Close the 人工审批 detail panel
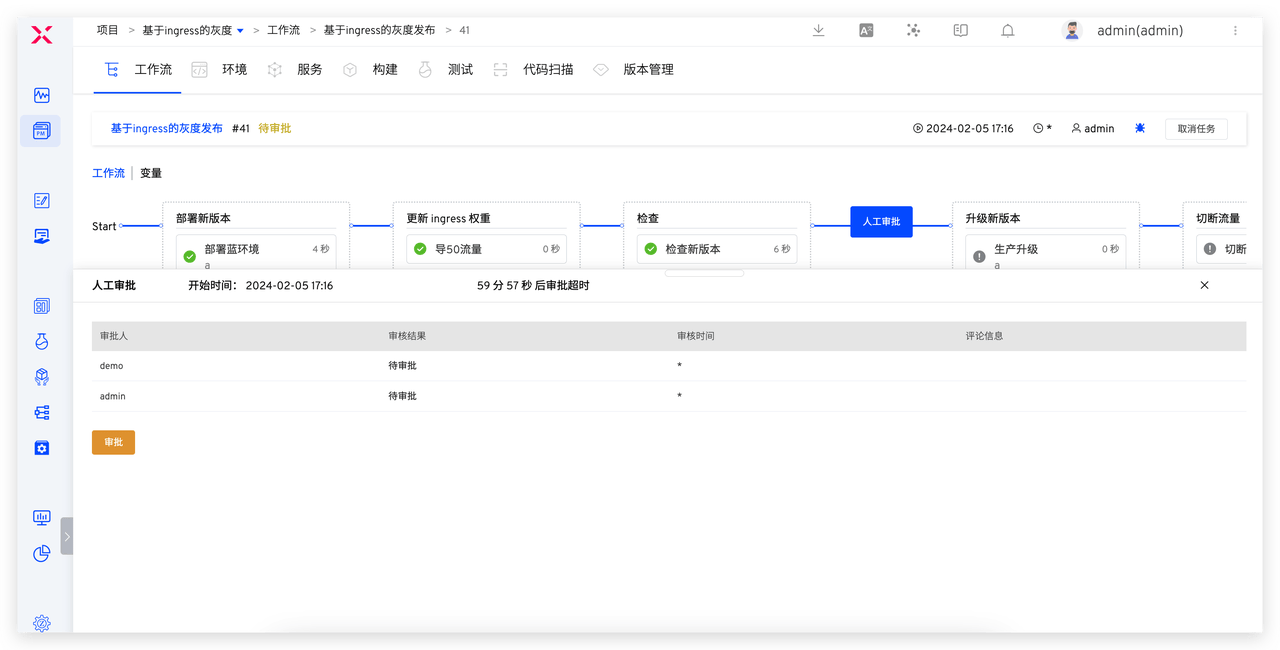The width and height of the screenshot is (1280, 650). point(1204,285)
